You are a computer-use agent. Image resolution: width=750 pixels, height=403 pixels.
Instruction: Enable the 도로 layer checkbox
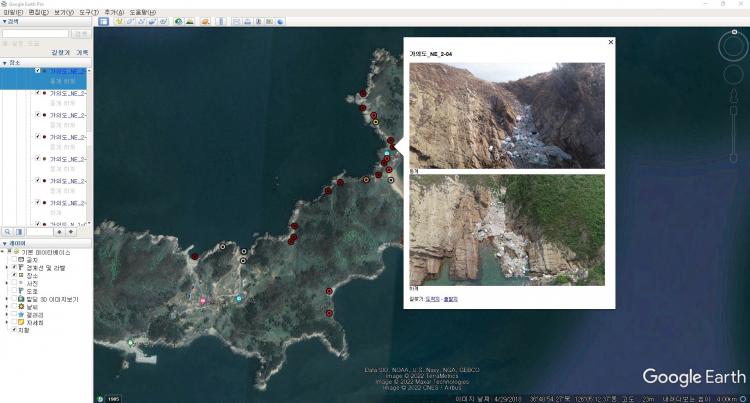pyautogui.click(x=15, y=291)
